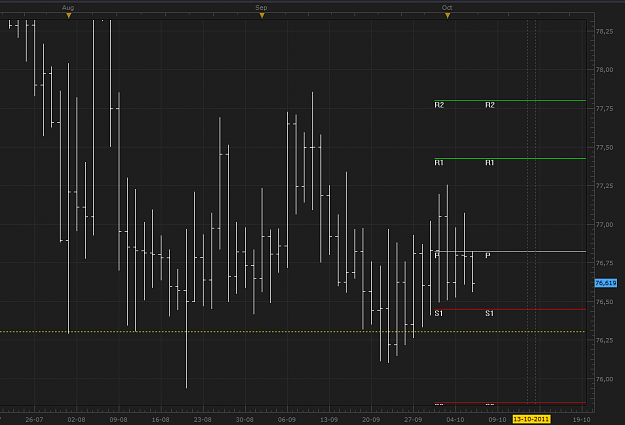This screenshot has height=425, width=625.
Task: Click the 30-08 date axis label
Action: (x=244, y=419)
